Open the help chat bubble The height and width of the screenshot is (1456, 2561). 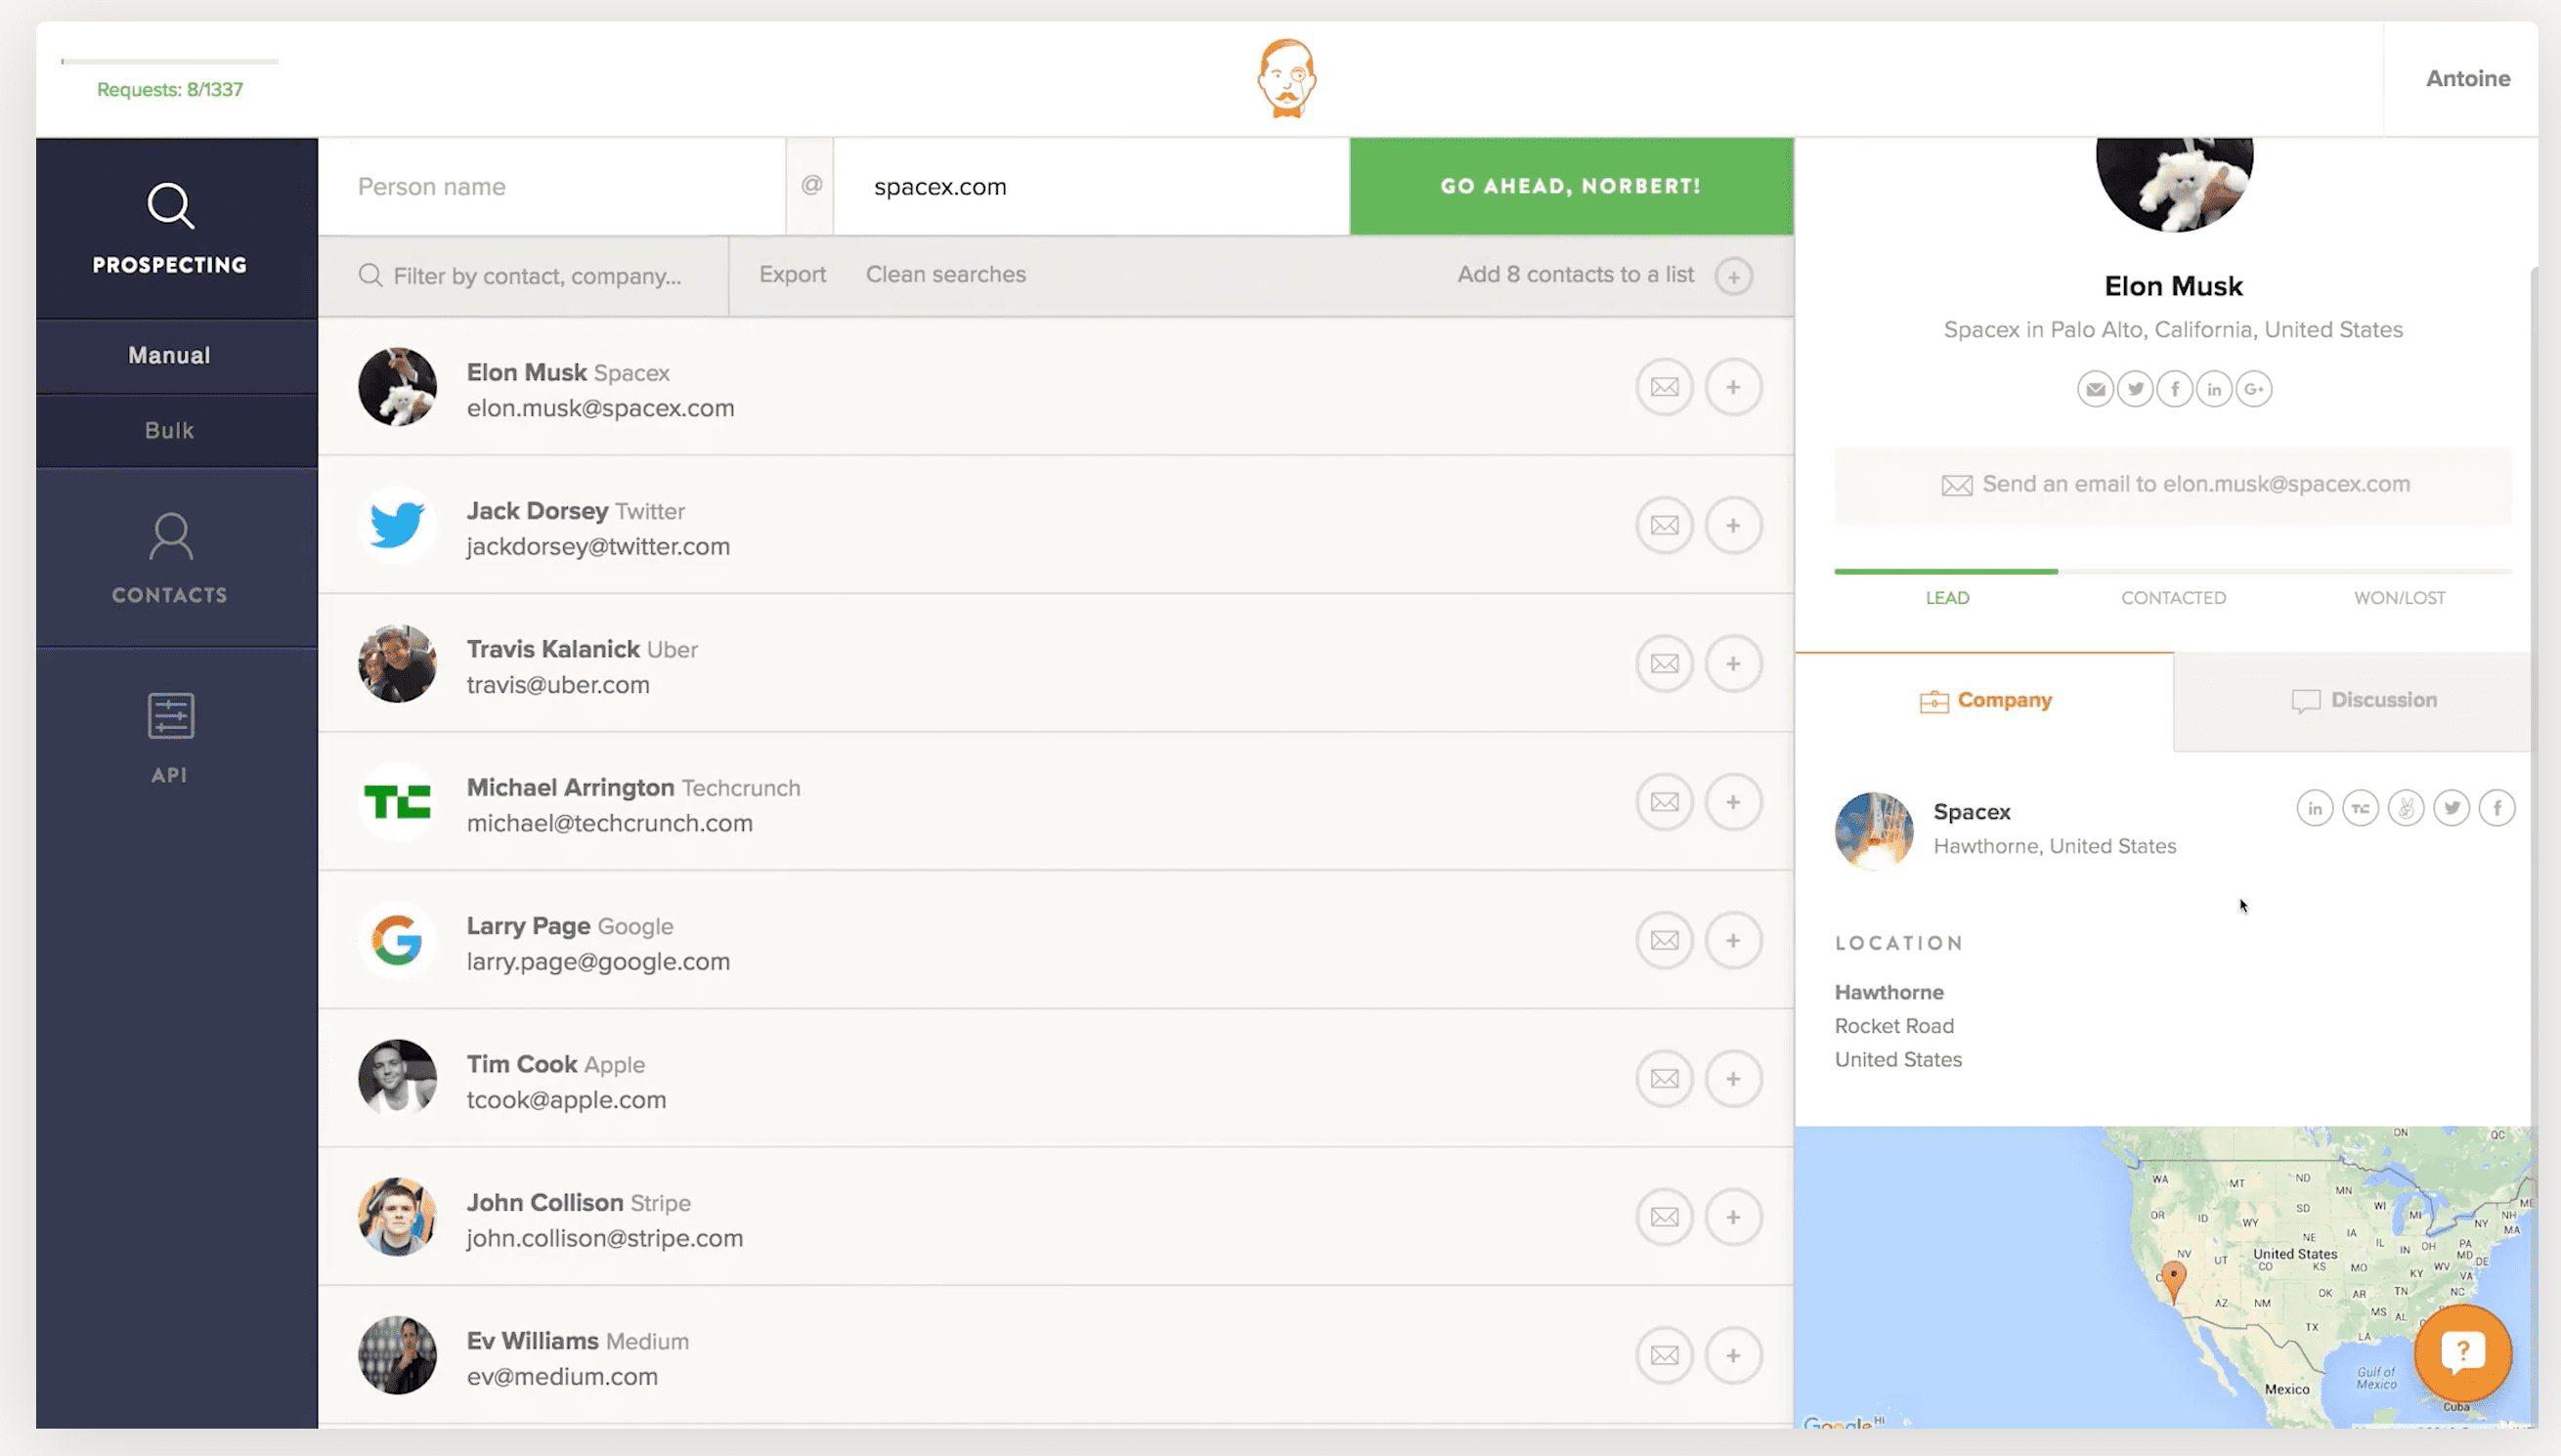pos(2462,1353)
